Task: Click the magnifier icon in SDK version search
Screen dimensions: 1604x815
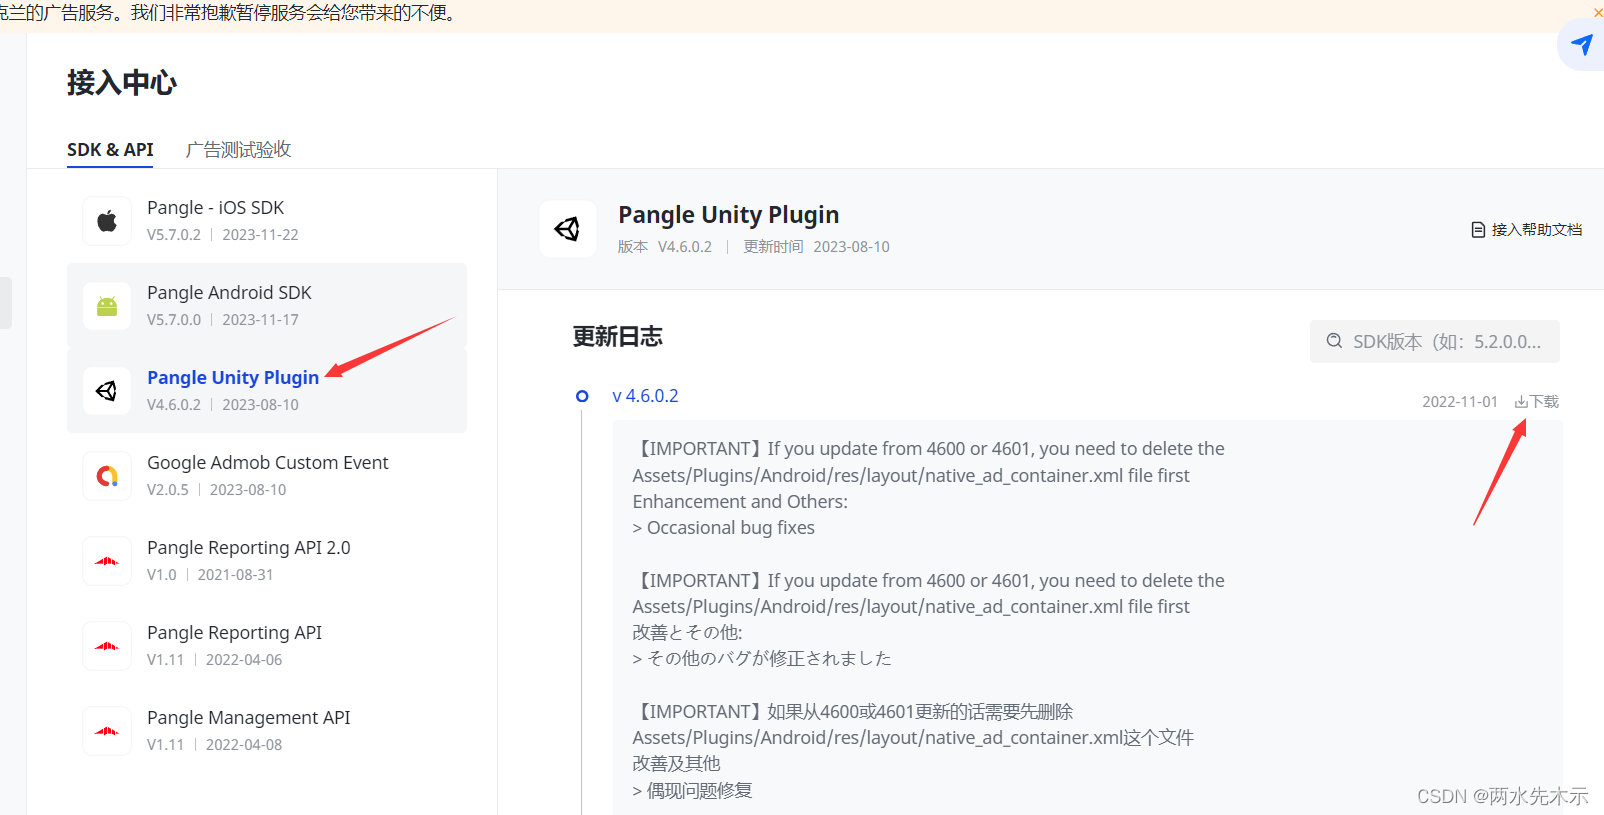Action: [1334, 341]
